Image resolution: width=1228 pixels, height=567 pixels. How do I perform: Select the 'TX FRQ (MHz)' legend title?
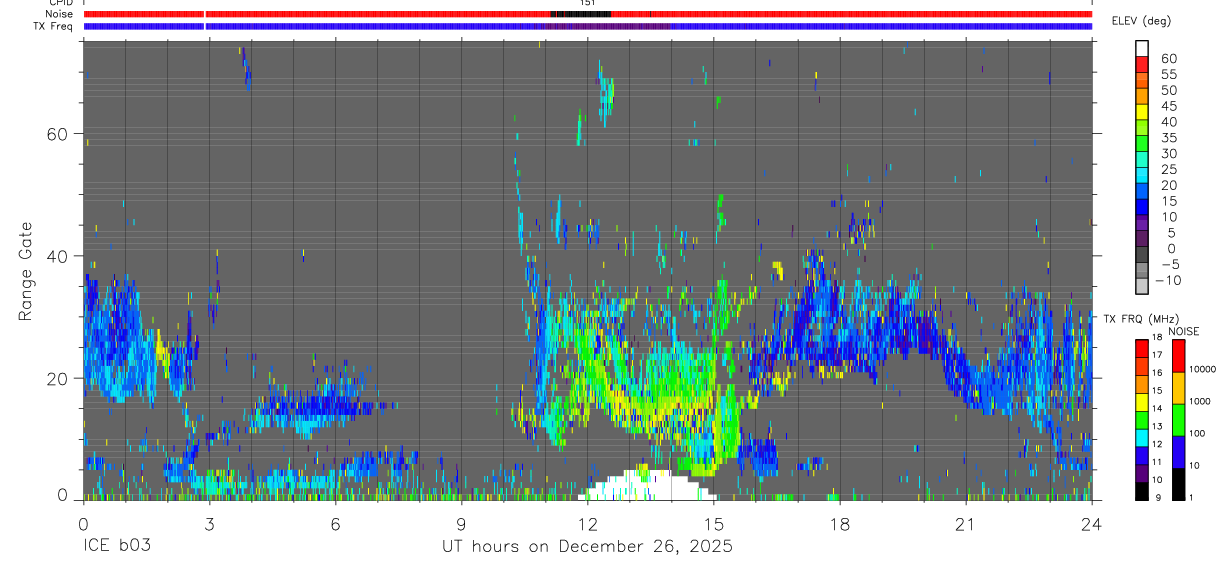coord(1141,319)
